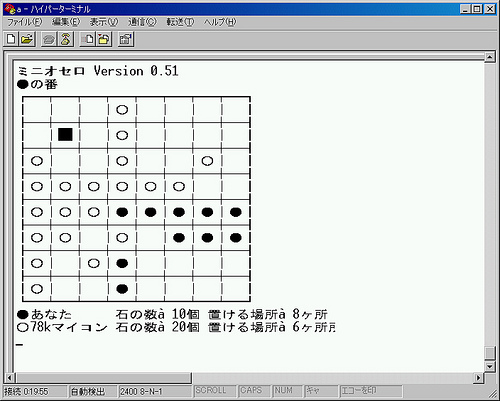This screenshot has height=401, width=500.
Task: Click the horizontal scrollbar right arrow
Action: tap(479, 378)
